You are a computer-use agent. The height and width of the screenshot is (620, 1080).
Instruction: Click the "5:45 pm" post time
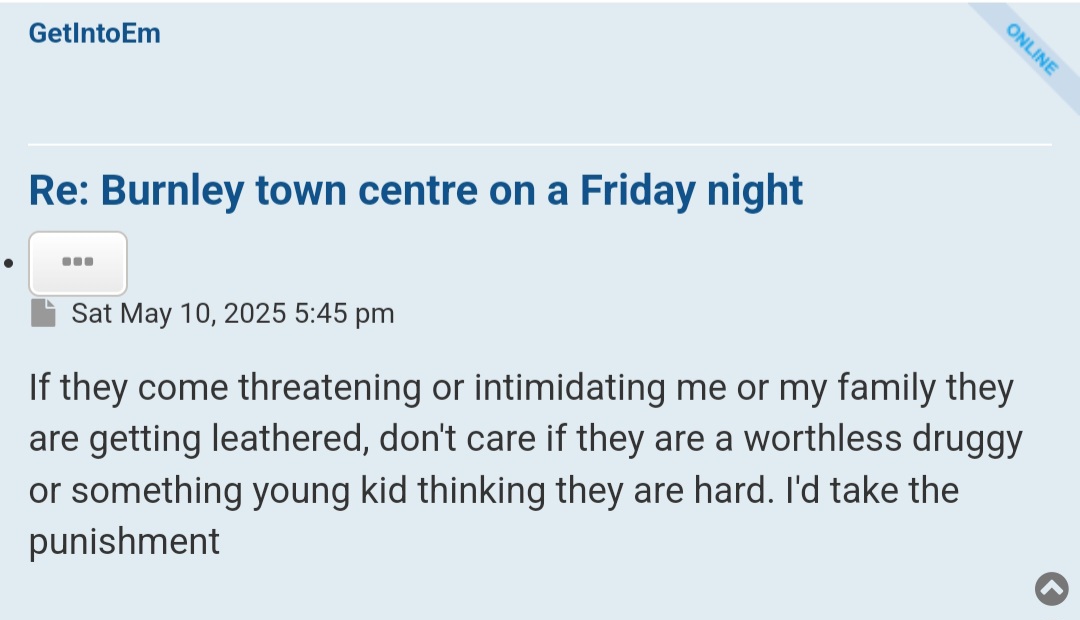coord(345,313)
